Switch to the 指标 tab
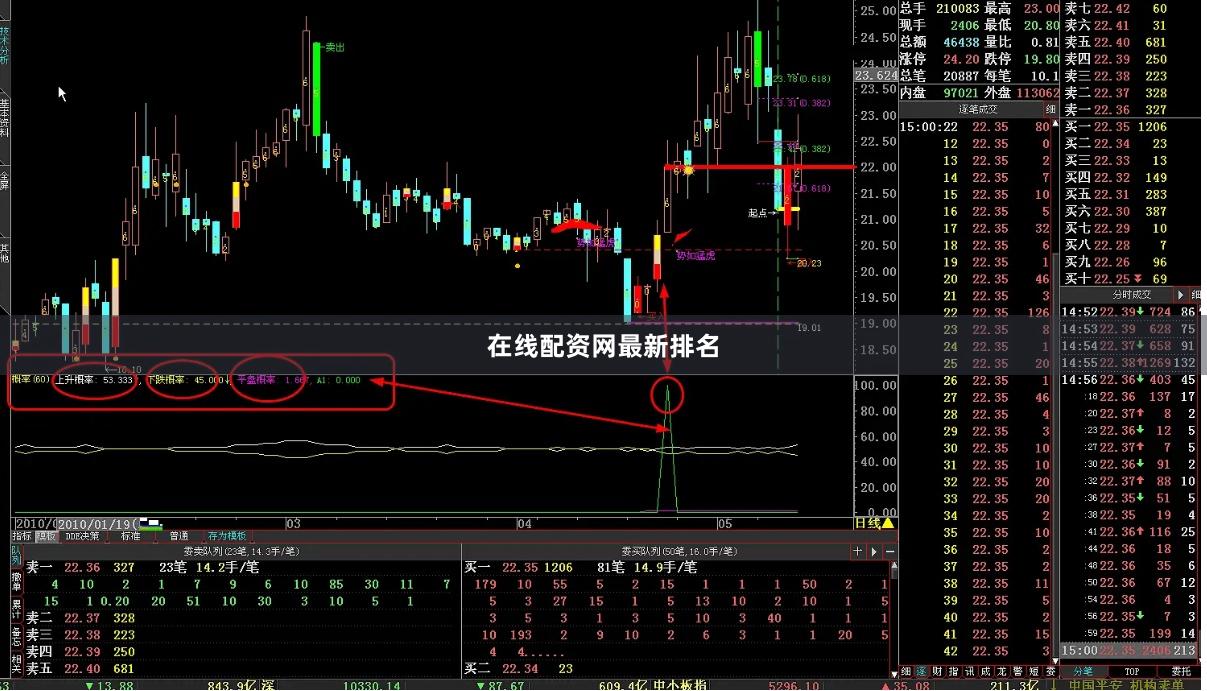This screenshot has height=691, width=1207. [x=21, y=536]
